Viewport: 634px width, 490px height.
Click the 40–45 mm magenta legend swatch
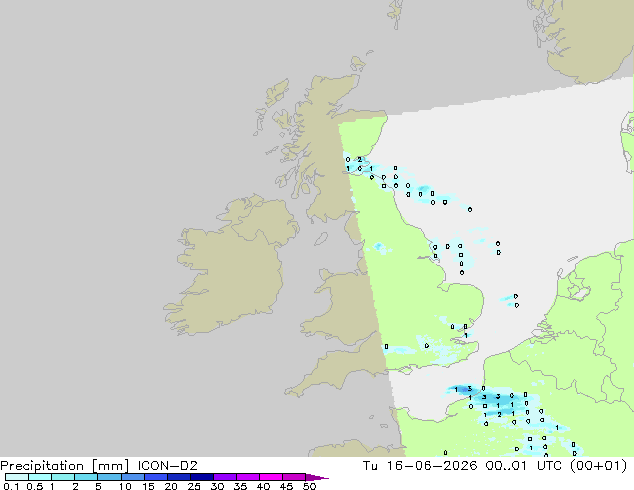tap(271, 477)
